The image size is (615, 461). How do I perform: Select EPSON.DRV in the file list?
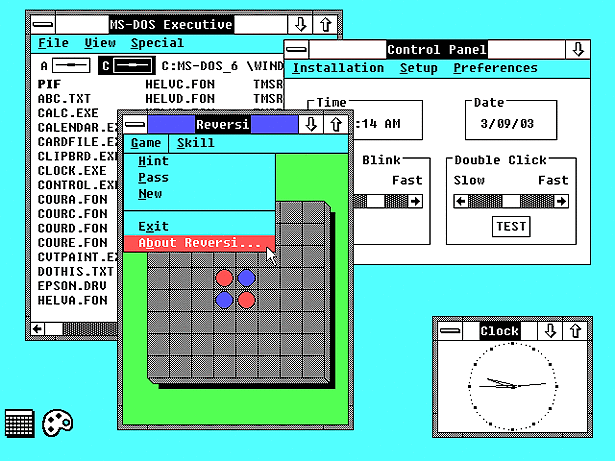[x=72, y=286]
